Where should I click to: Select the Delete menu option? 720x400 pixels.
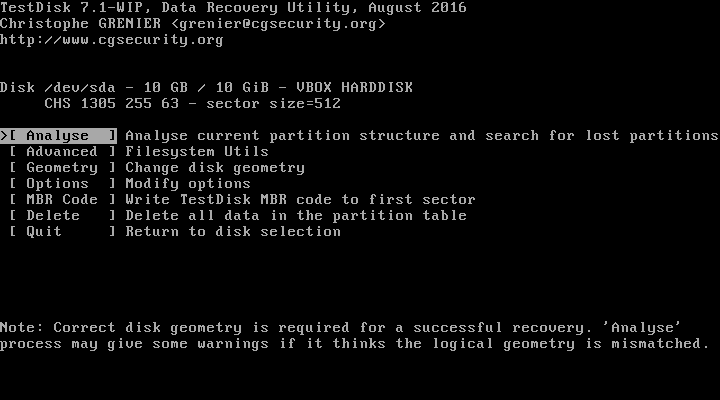click(x=62, y=215)
